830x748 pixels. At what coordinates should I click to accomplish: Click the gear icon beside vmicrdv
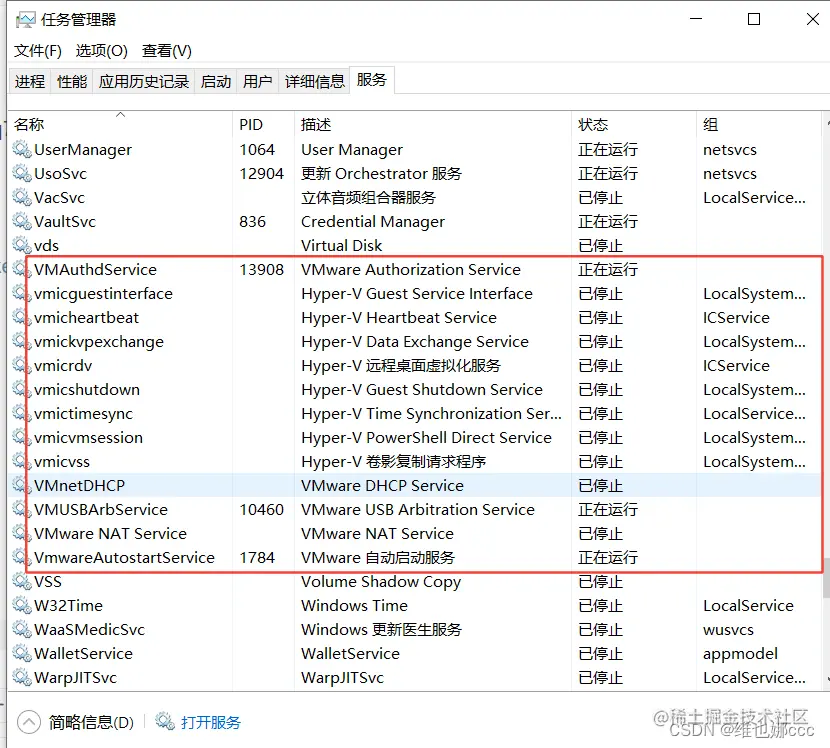[x=22, y=365]
